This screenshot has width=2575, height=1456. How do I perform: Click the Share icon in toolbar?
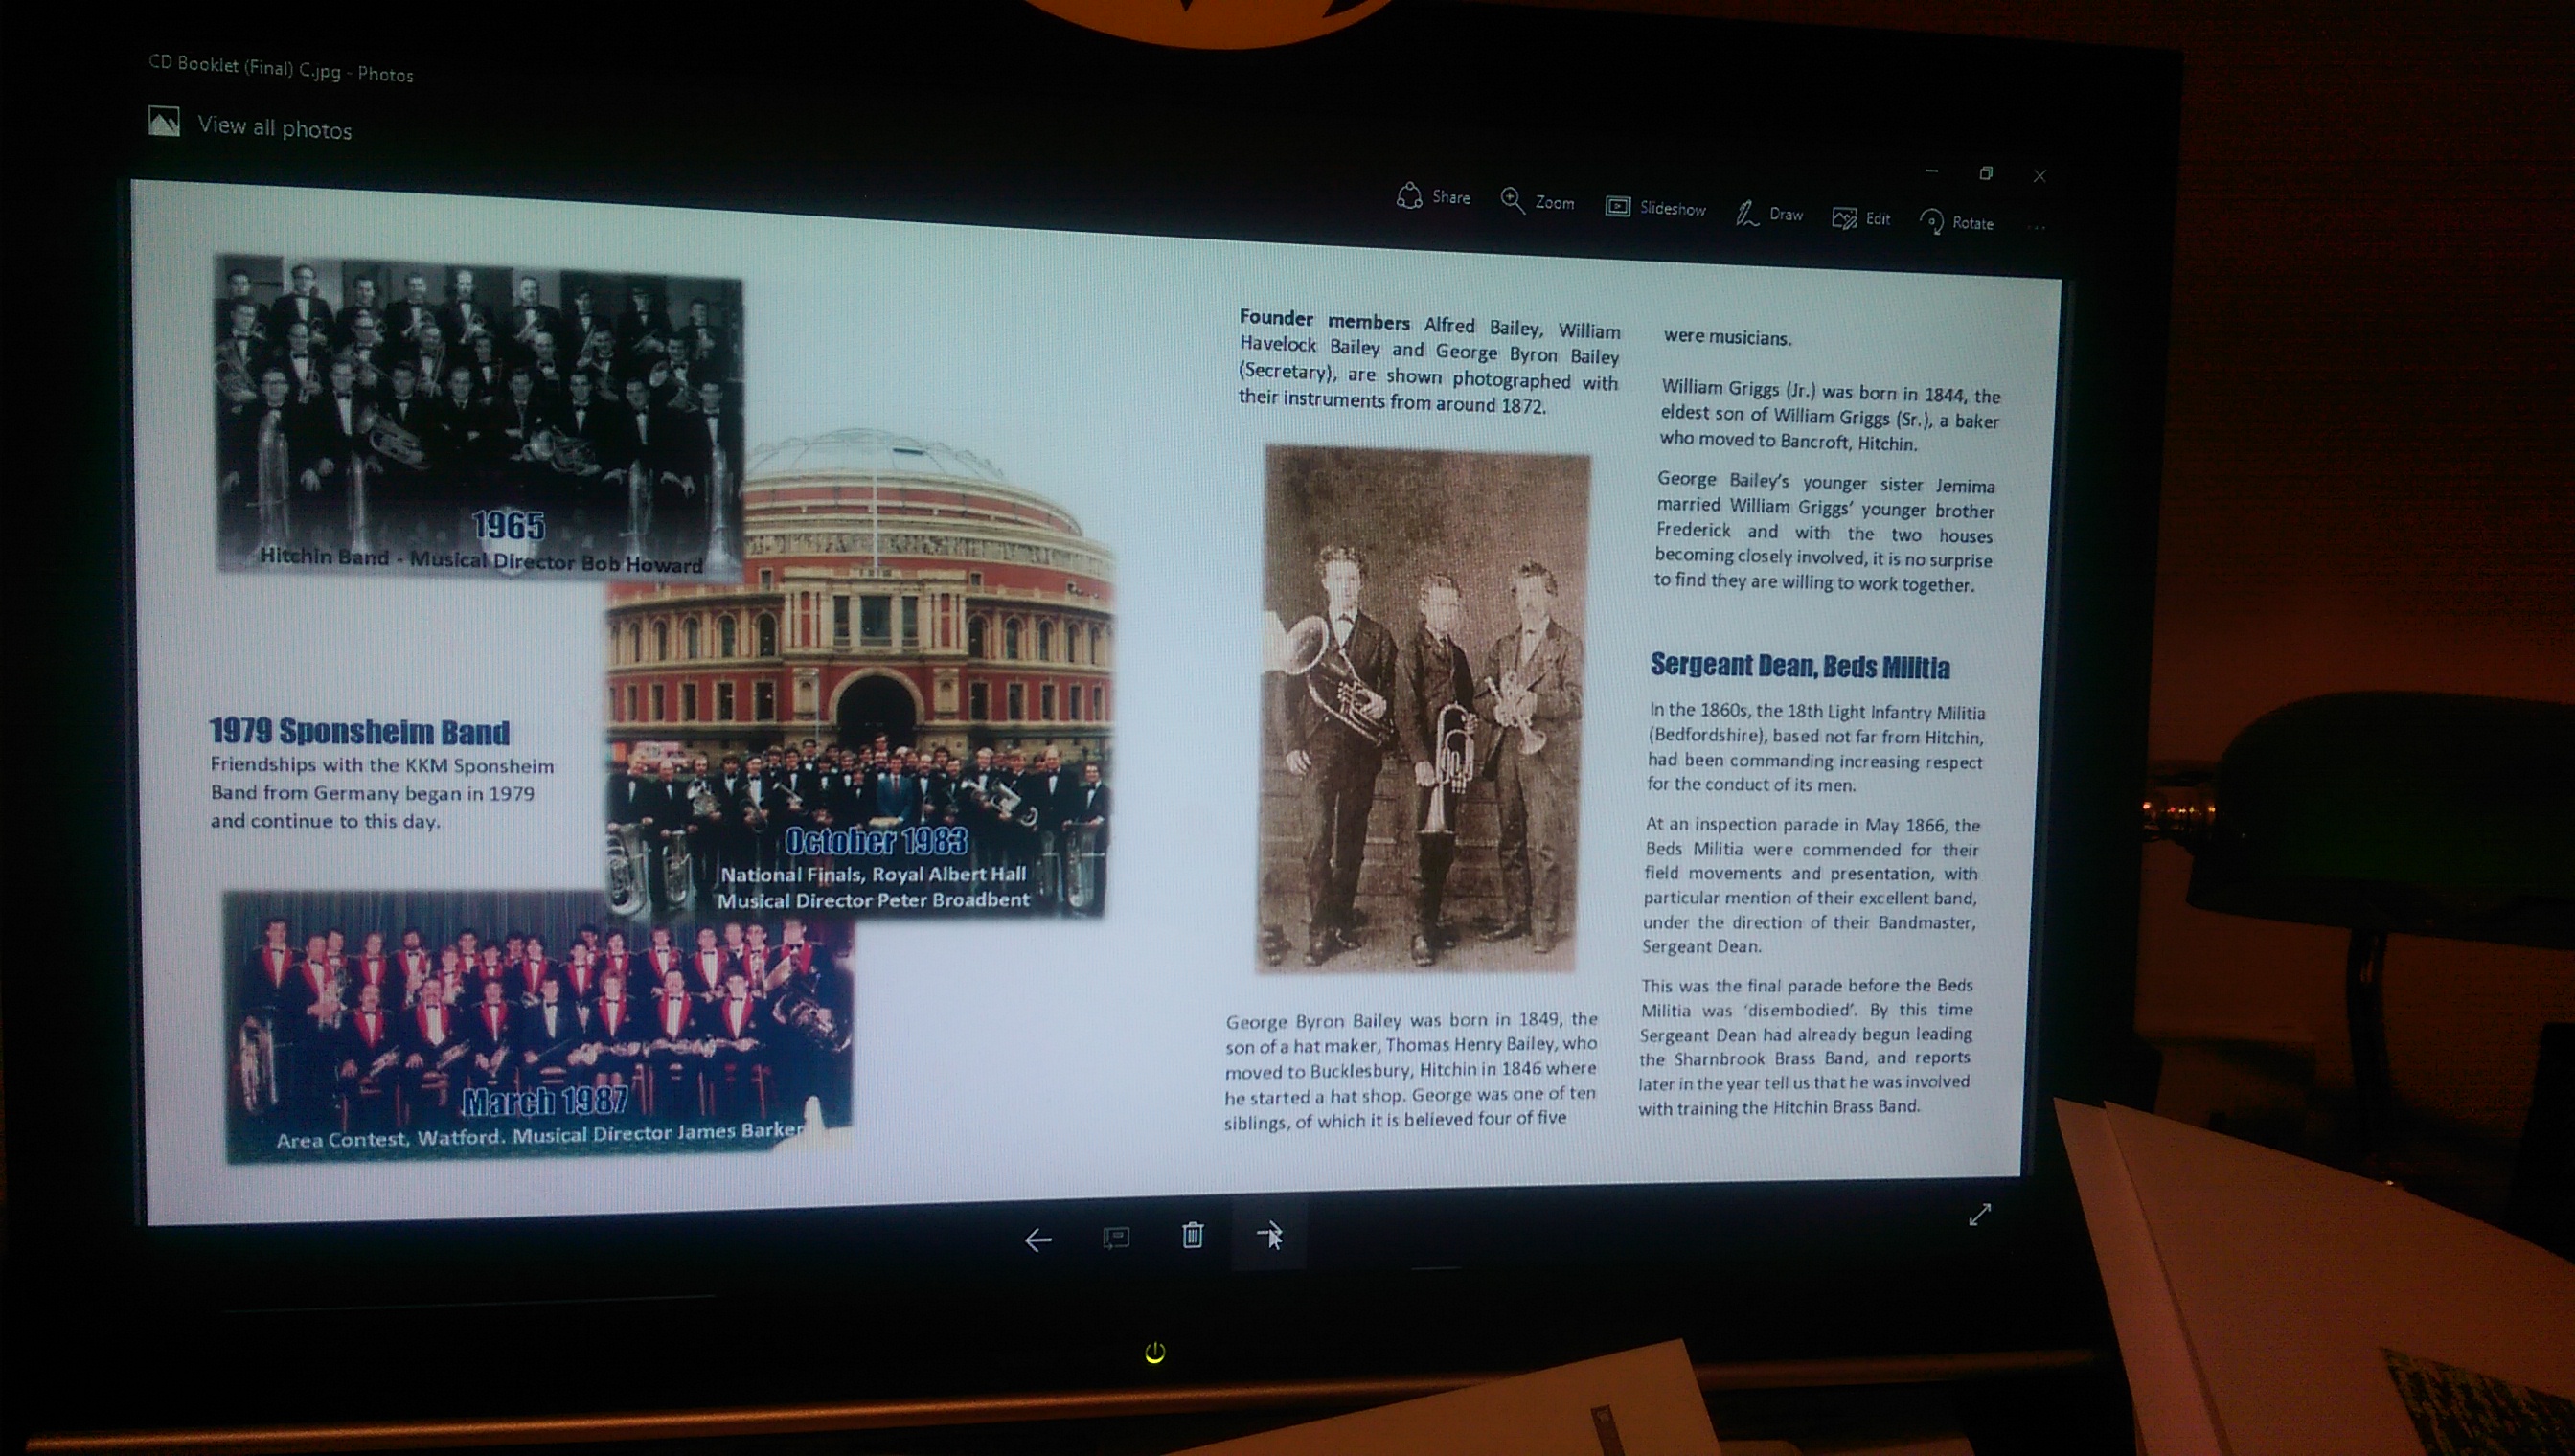(1409, 195)
